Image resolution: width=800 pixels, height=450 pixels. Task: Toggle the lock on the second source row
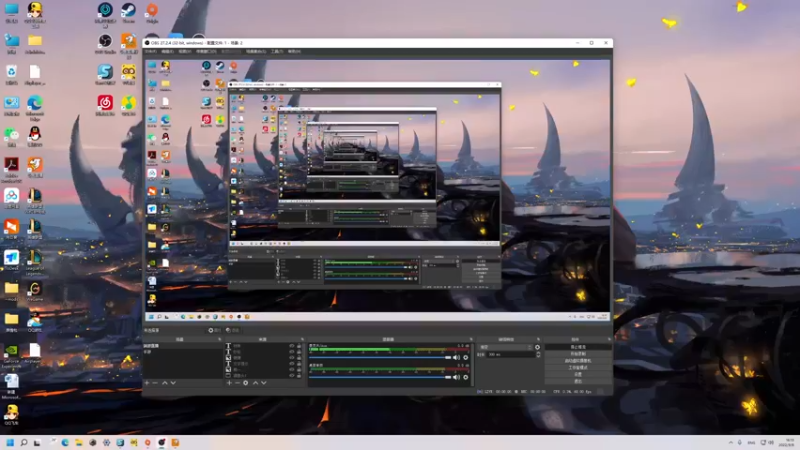click(x=299, y=352)
